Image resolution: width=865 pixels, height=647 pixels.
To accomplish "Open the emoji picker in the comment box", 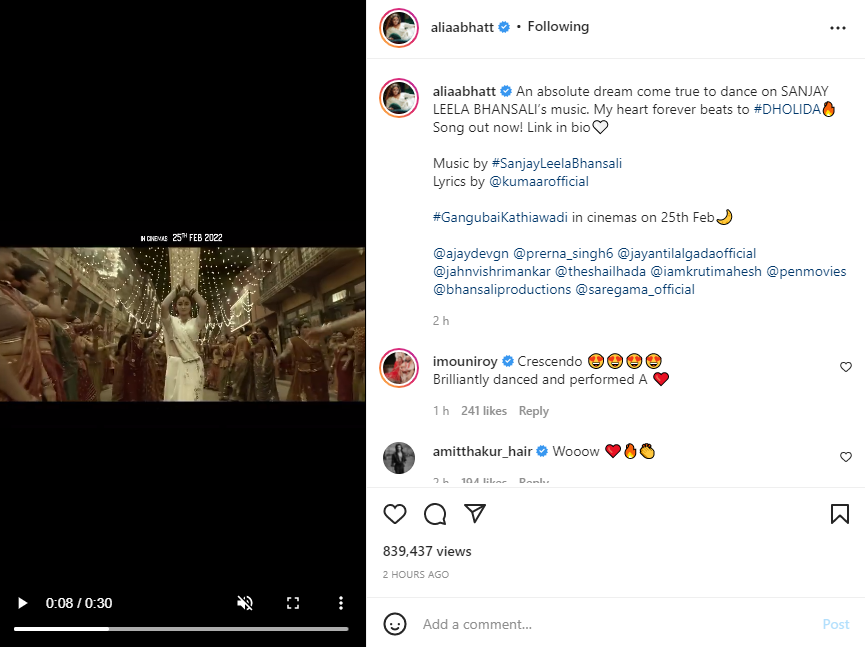I will 396,624.
